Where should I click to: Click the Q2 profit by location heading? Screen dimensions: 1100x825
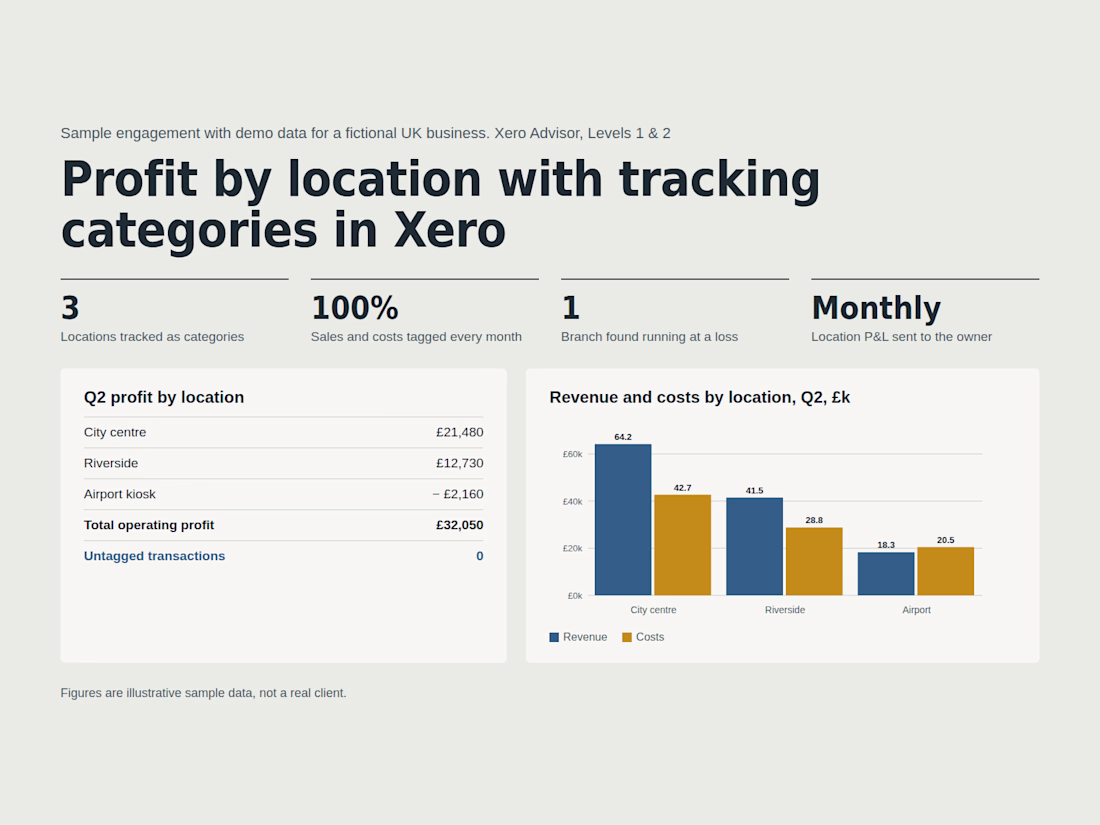coord(164,397)
